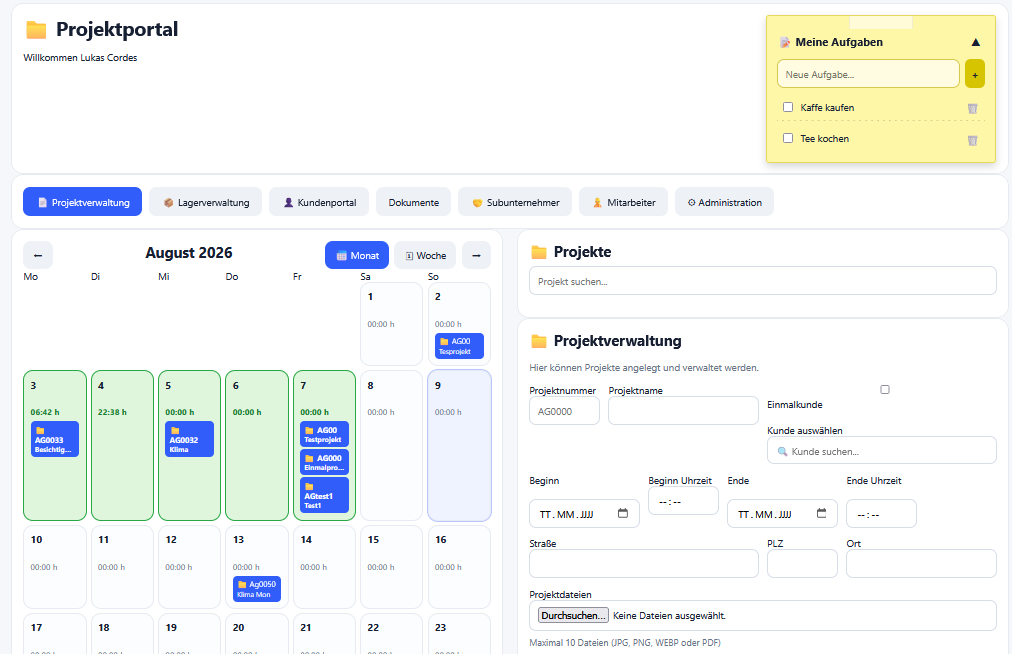Viewport: 1012px width, 654px height.
Task: Switch to the Dokumente tab
Action: pyautogui.click(x=413, y=202)
